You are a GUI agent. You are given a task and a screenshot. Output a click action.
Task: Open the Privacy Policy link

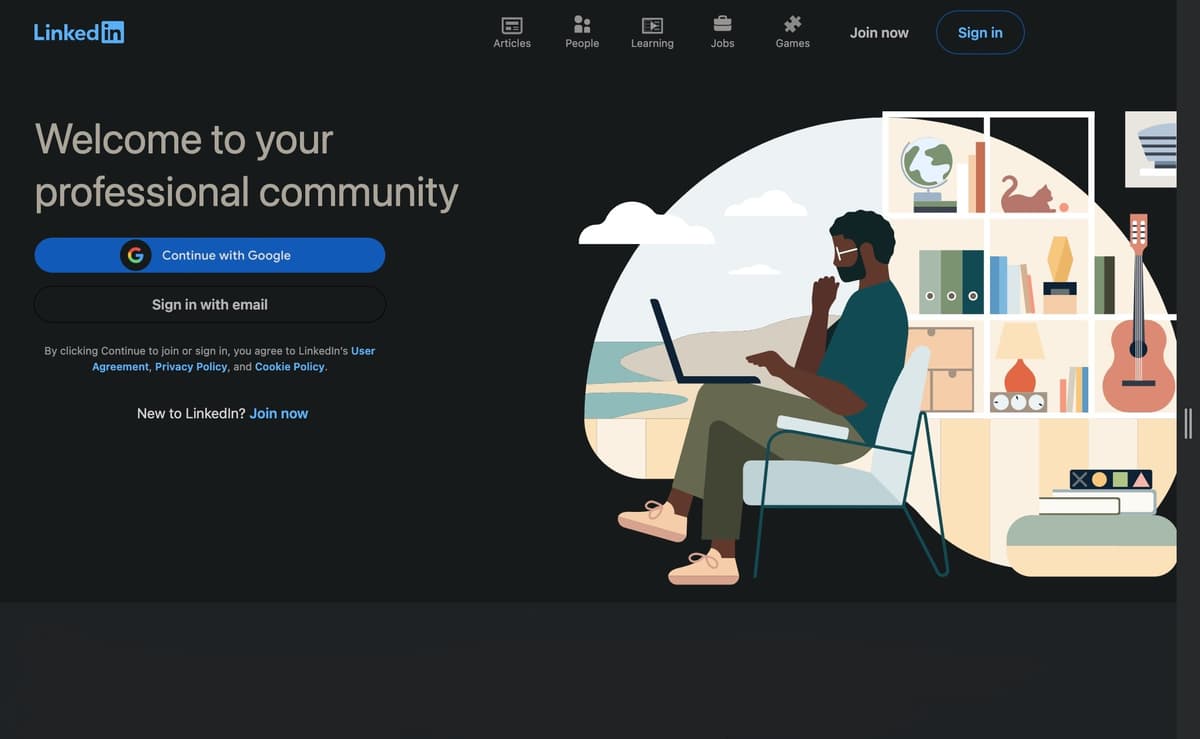[191, 367]
